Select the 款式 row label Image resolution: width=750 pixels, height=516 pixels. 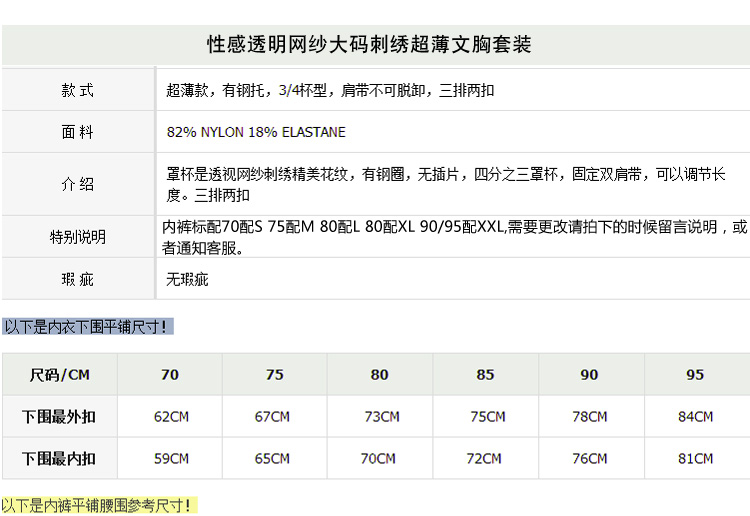[x=77, y=90]
